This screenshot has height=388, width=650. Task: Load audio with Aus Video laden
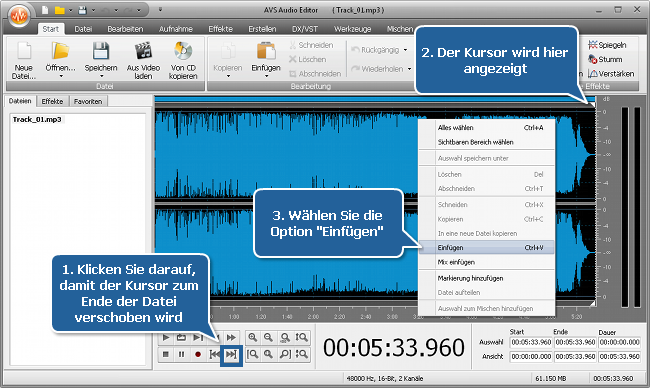143,61
